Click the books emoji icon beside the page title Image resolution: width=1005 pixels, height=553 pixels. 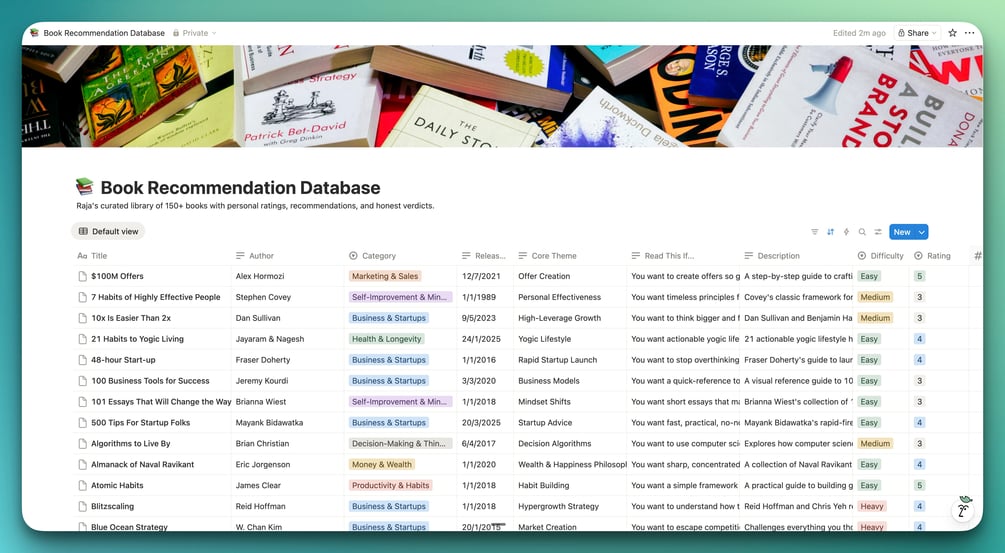[x=84, y=186]
